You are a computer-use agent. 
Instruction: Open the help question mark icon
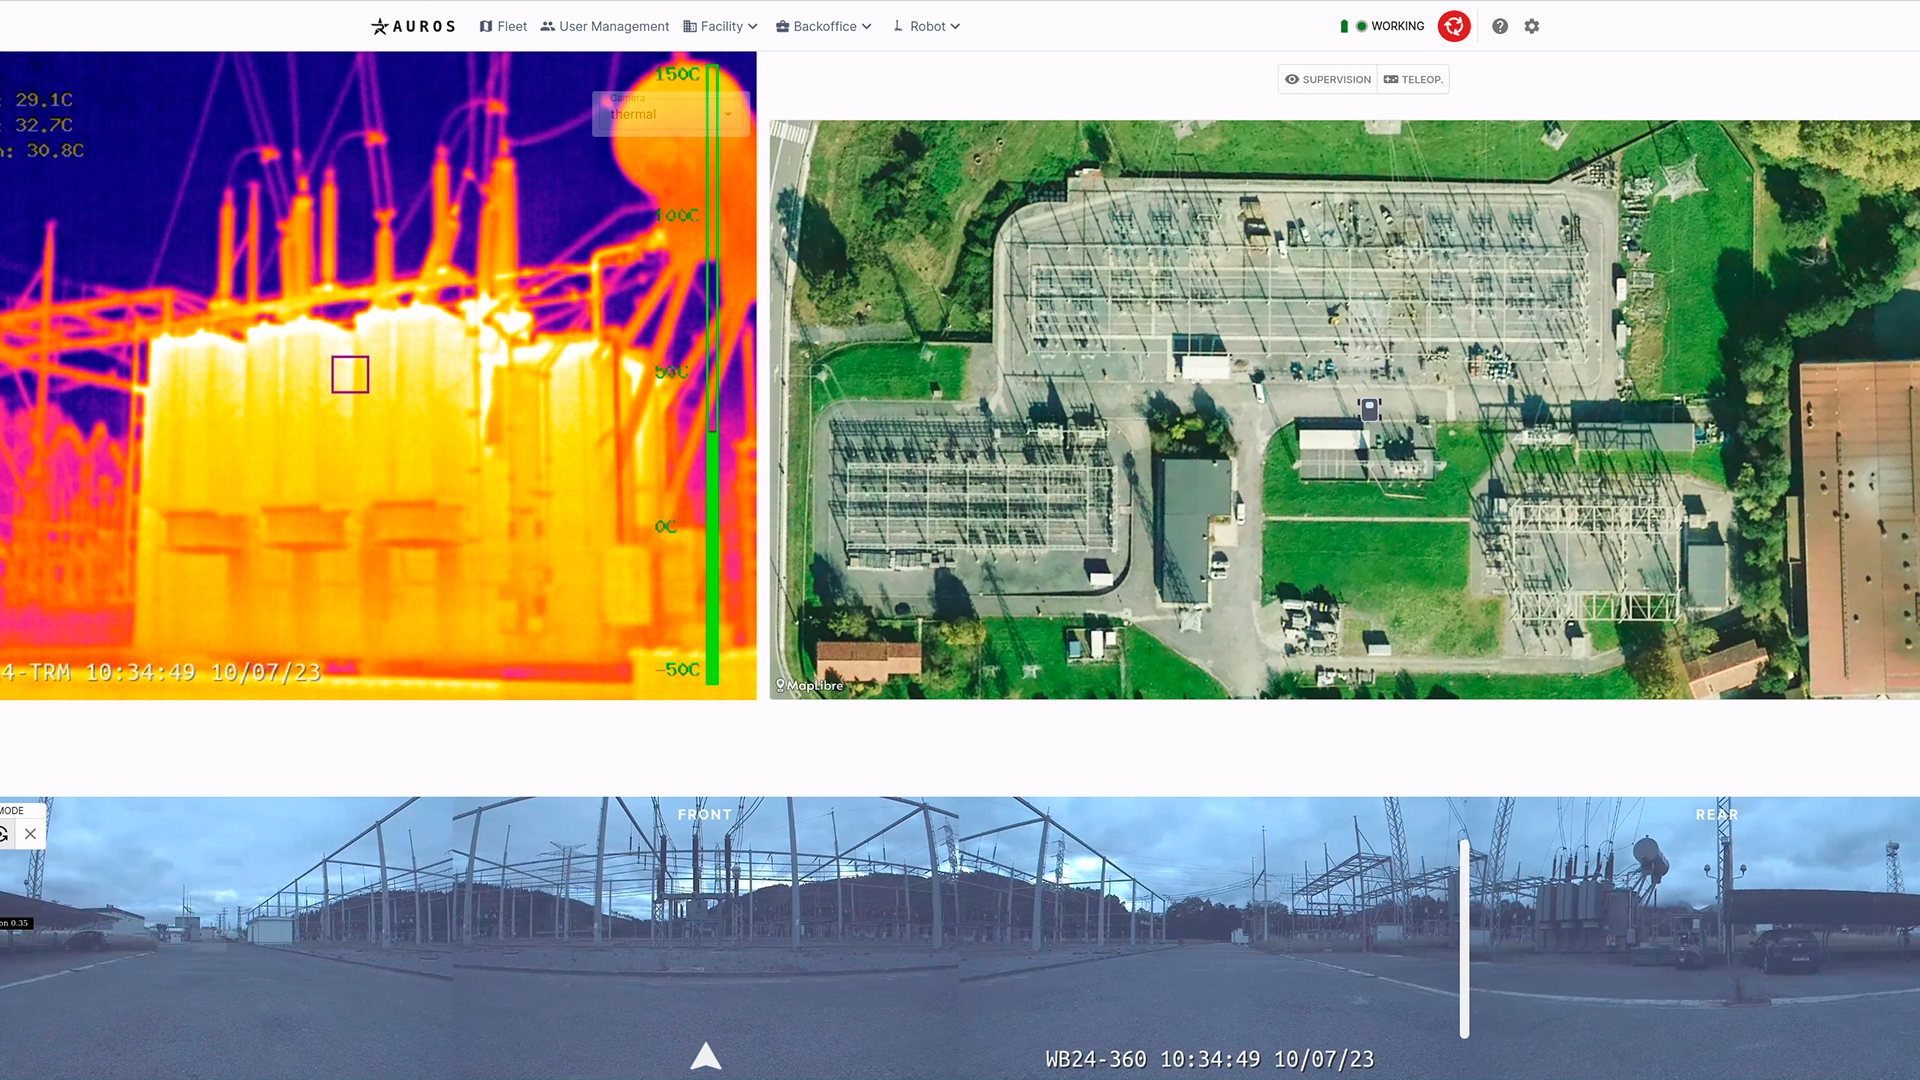tap(1500, 26)
